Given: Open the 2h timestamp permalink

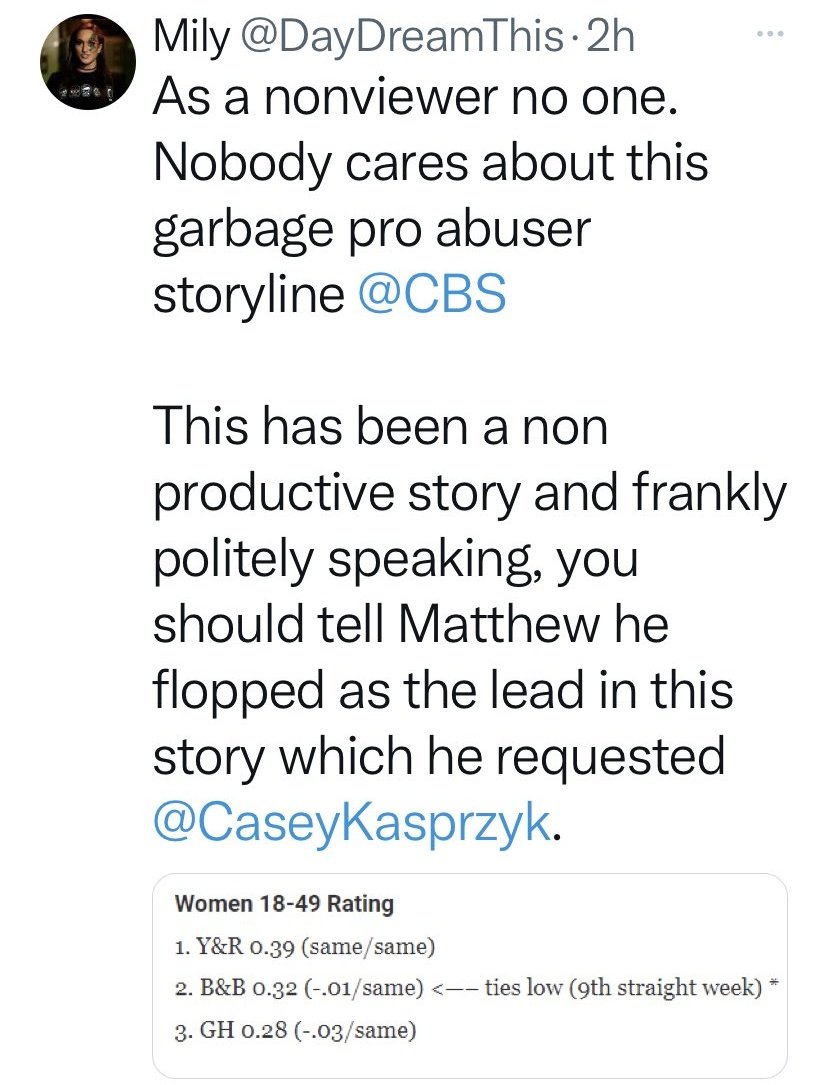Looking at the screenshot, I should coord(610,37).
